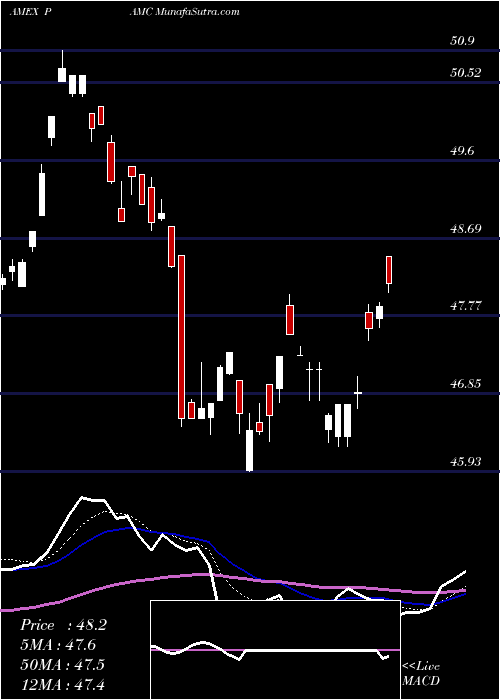
Task: Click inside the MACD inset chart
Action: (275, 650)
